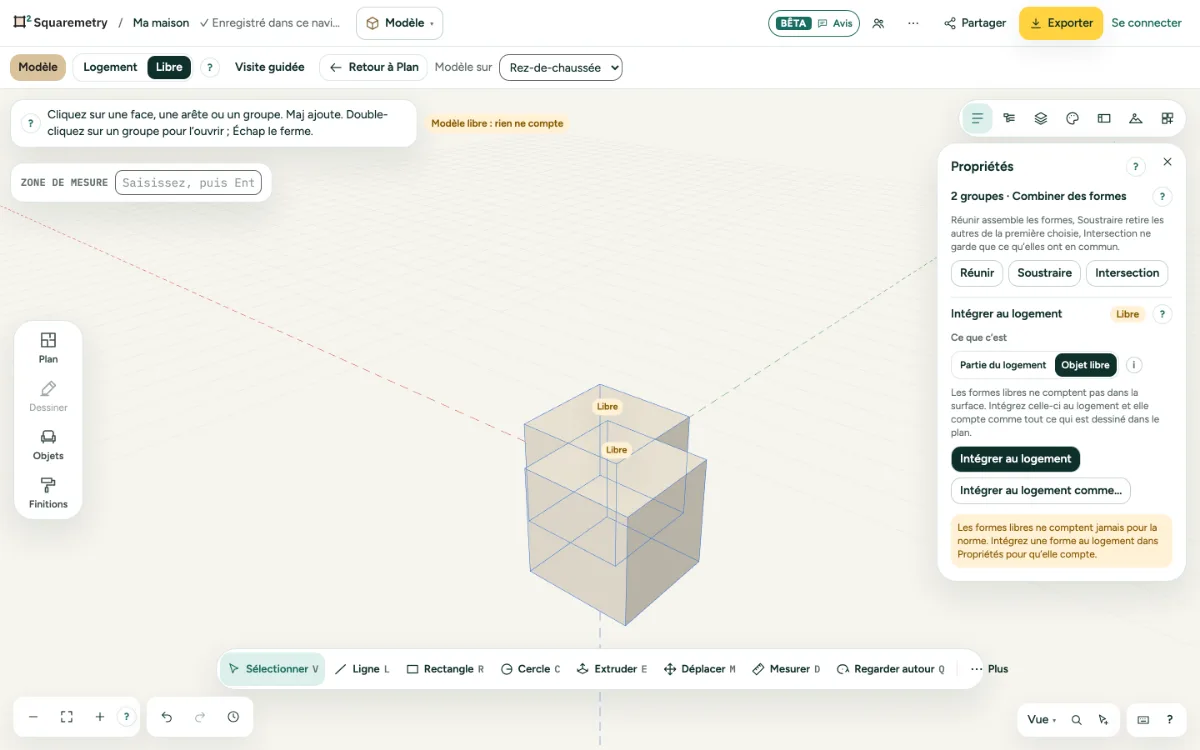
Task: Click the Se connecter link
Action: tap(1146, 23)
